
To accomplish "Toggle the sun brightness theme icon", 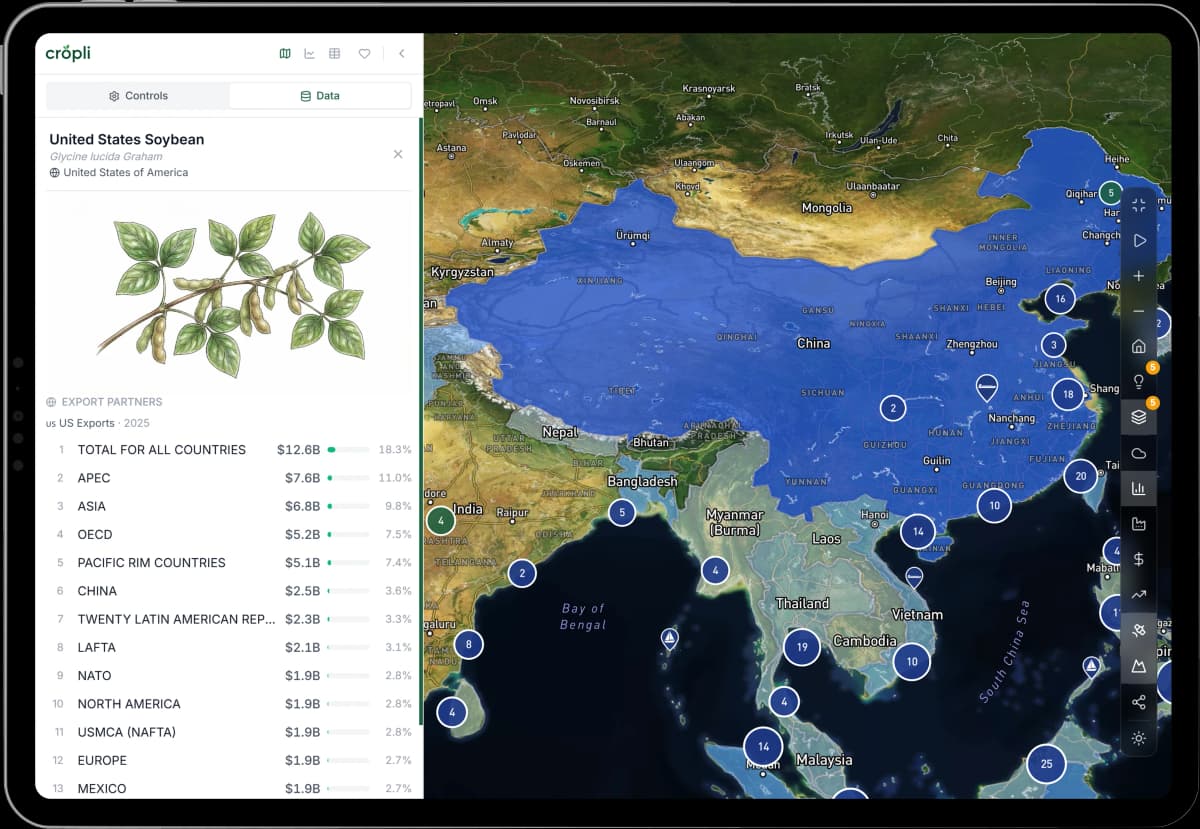I will click(x=1139, y=738).
